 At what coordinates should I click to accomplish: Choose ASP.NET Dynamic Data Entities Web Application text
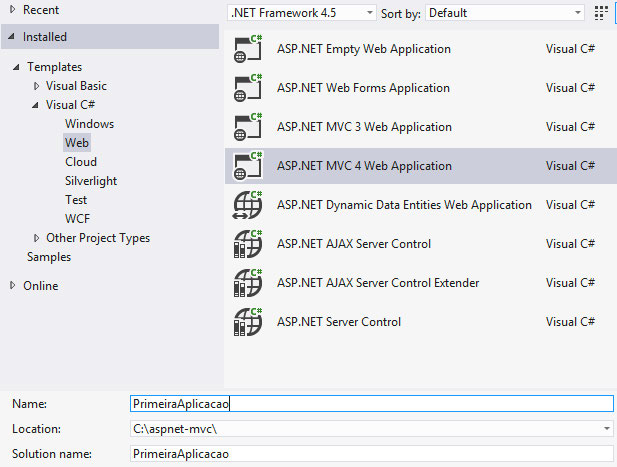[404, 205]
